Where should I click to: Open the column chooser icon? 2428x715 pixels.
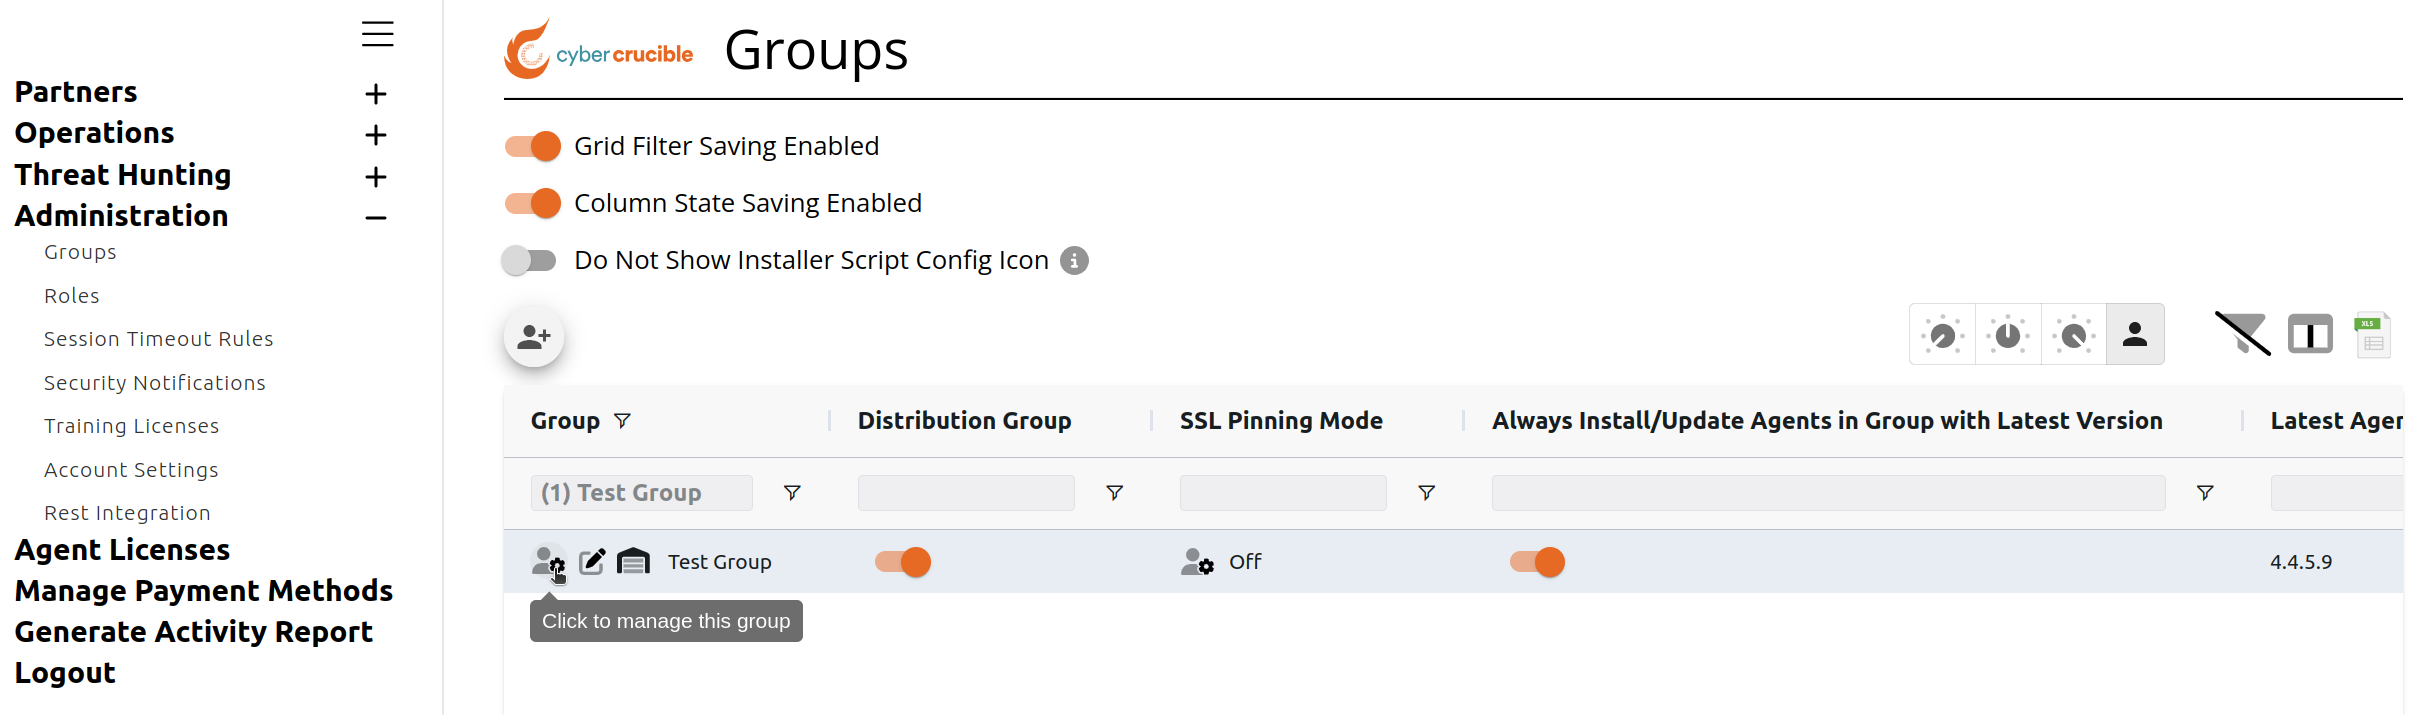point(2310,334)
